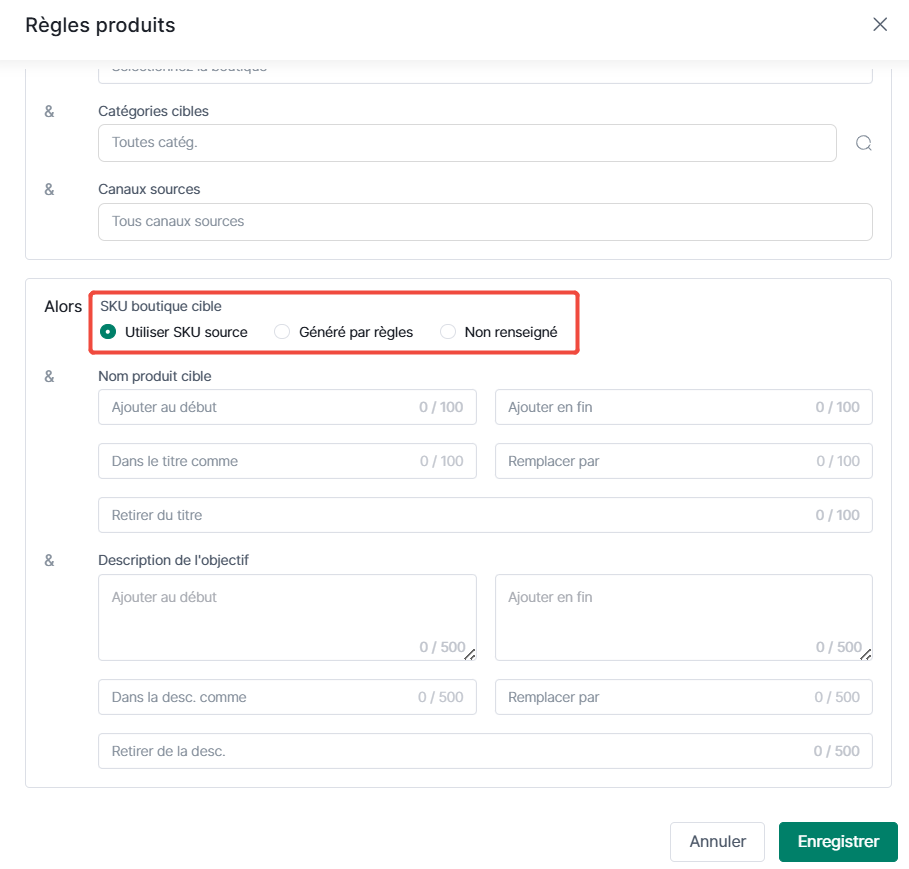Click description Ajouter en fin textarea
The height and width of the screenshot is (869, 909).
683,617
